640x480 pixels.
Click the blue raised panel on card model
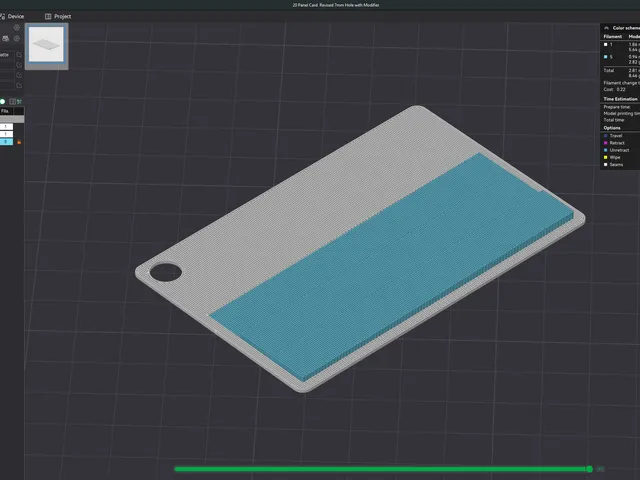pyautogui.click(x=392, y=265)
